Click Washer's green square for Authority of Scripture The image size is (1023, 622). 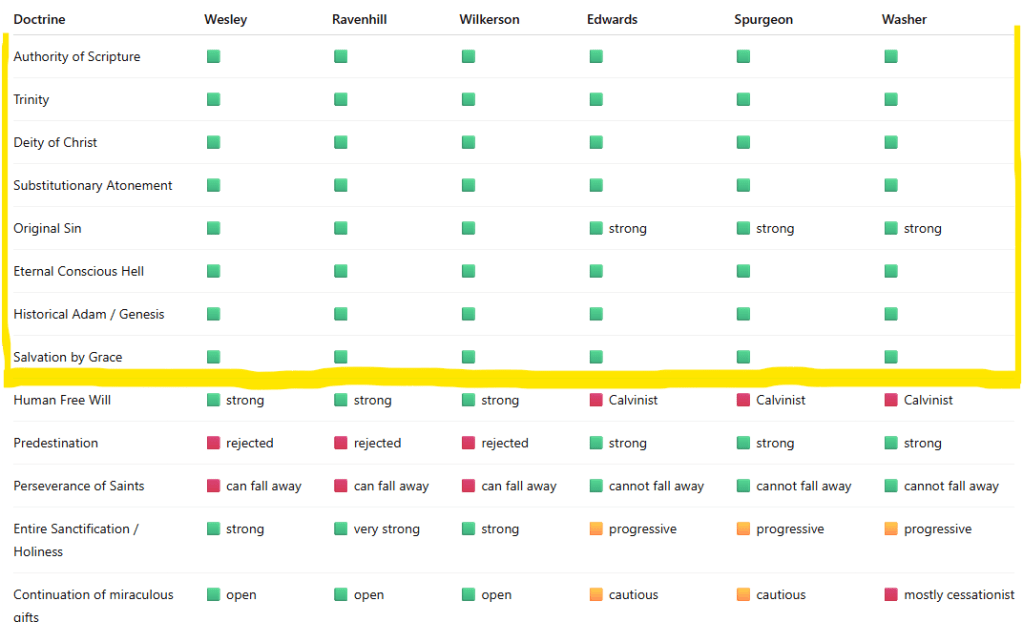[x=891, y=57]
